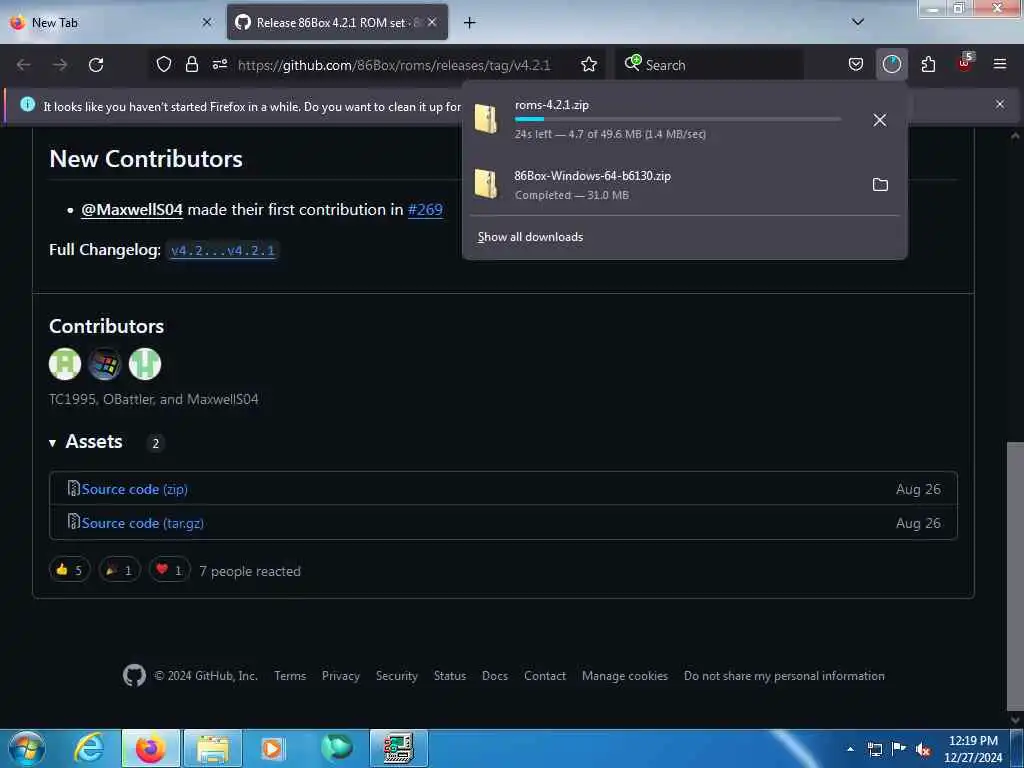
Task: Open the Firefox hamburger menu
Action: click(1000, 65)
